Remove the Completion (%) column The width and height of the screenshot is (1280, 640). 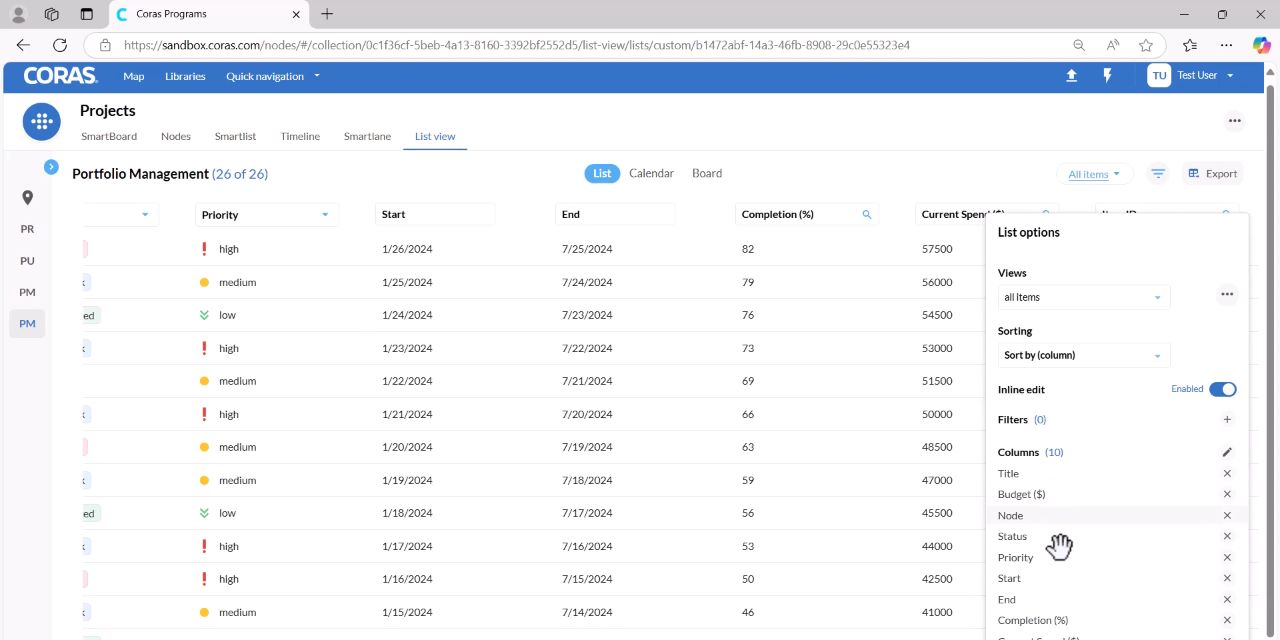(1227, 621)
